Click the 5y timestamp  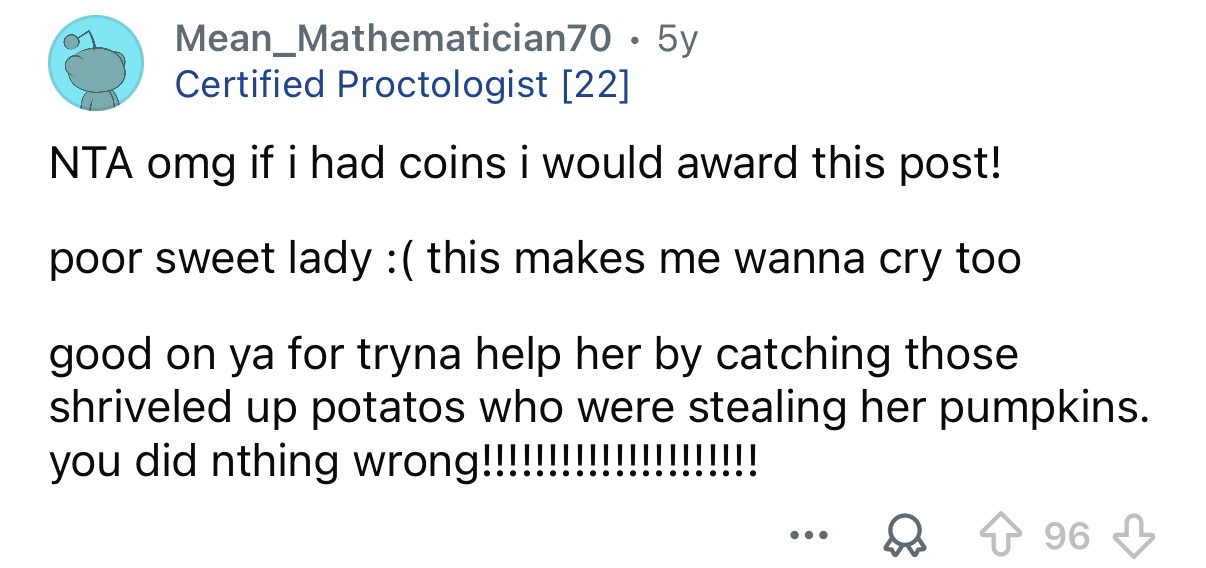[677, 39]
